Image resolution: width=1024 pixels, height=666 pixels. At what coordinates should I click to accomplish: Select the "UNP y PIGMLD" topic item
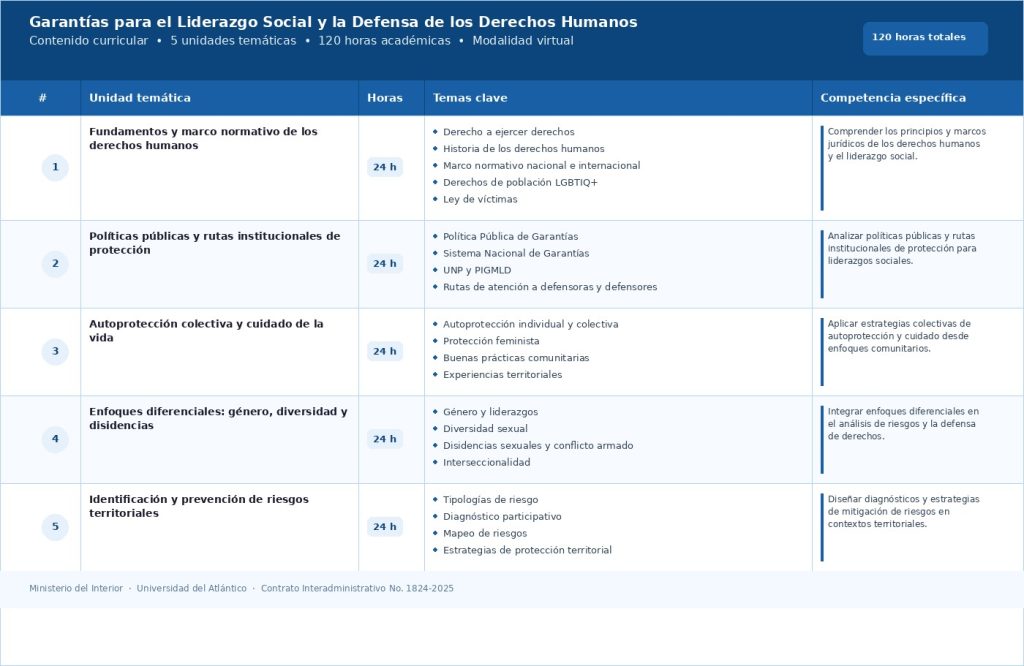479,270
